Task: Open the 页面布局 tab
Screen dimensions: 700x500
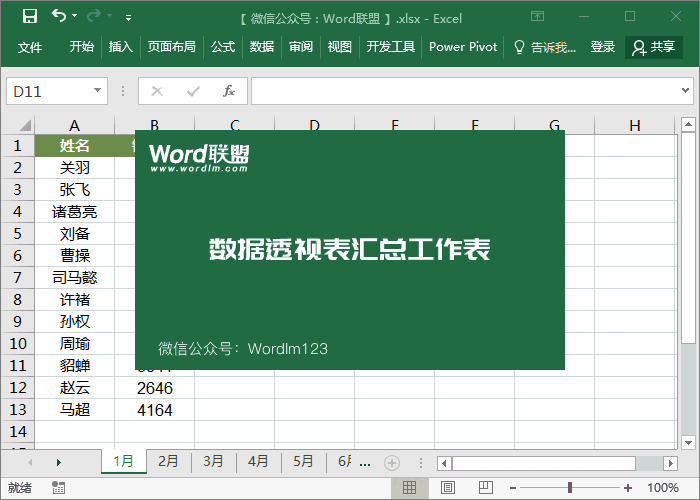Action: (x=171, y=46)
